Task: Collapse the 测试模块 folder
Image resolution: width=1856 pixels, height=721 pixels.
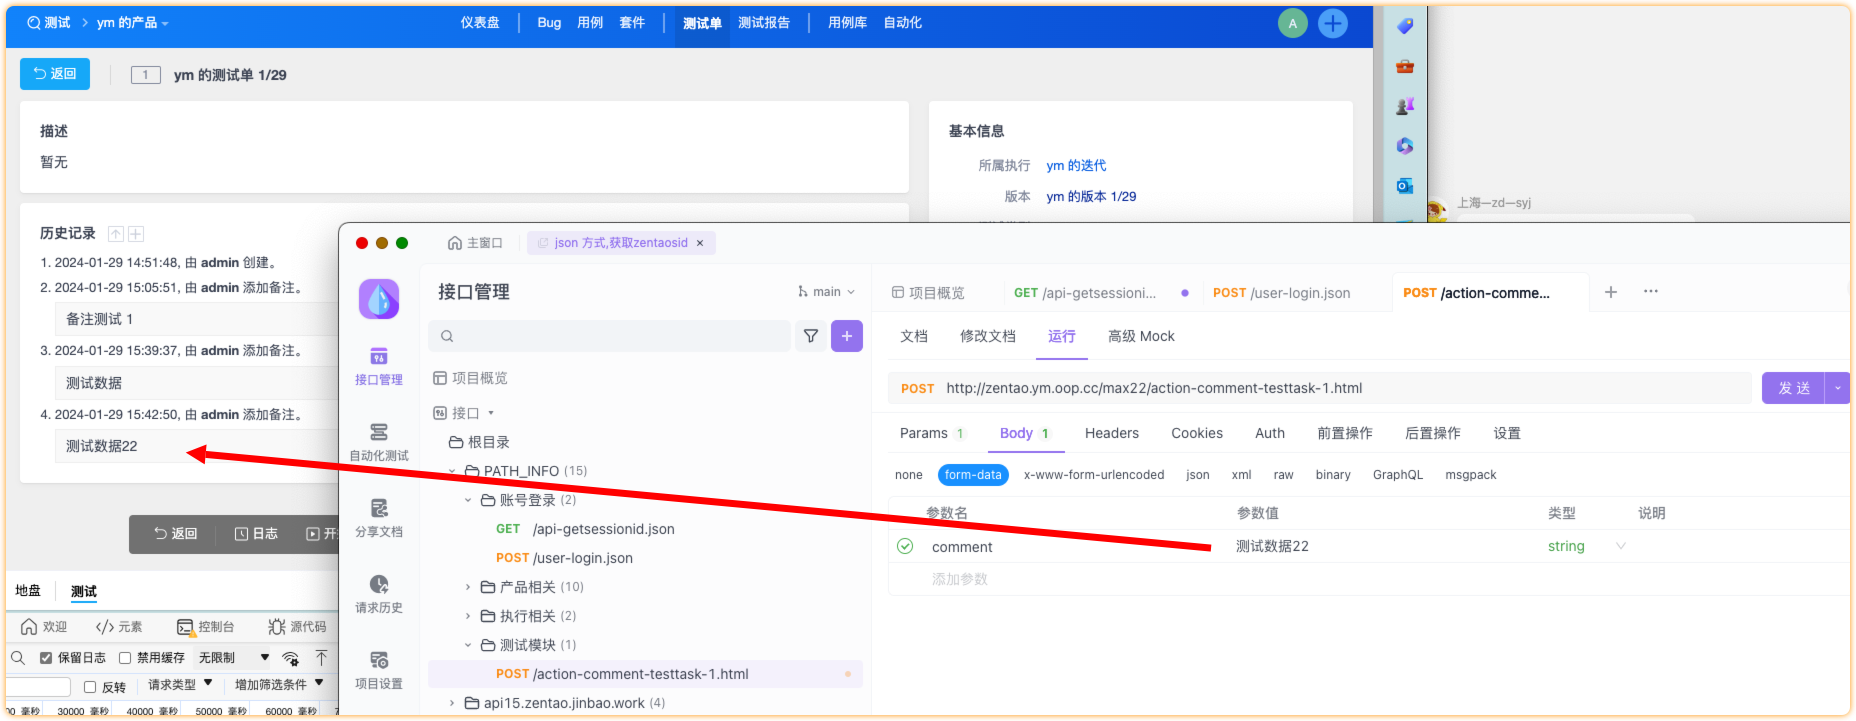Action: tap(467, 645)
